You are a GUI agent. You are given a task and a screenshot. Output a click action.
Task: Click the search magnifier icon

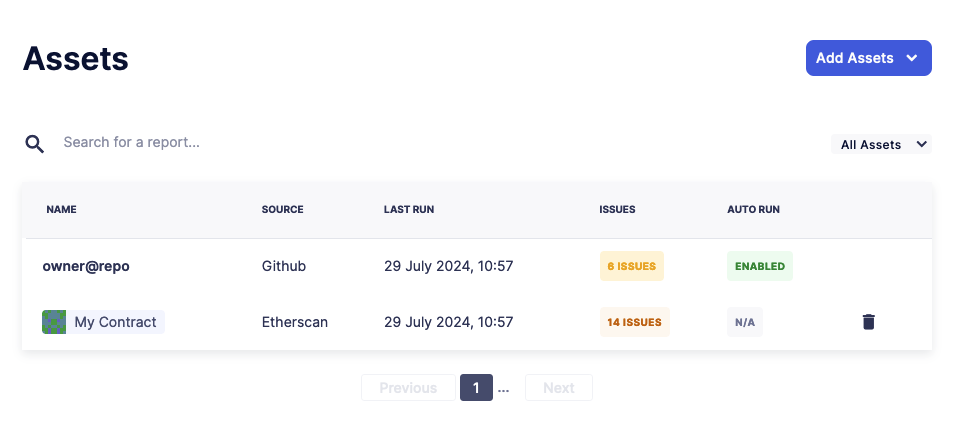35,144
